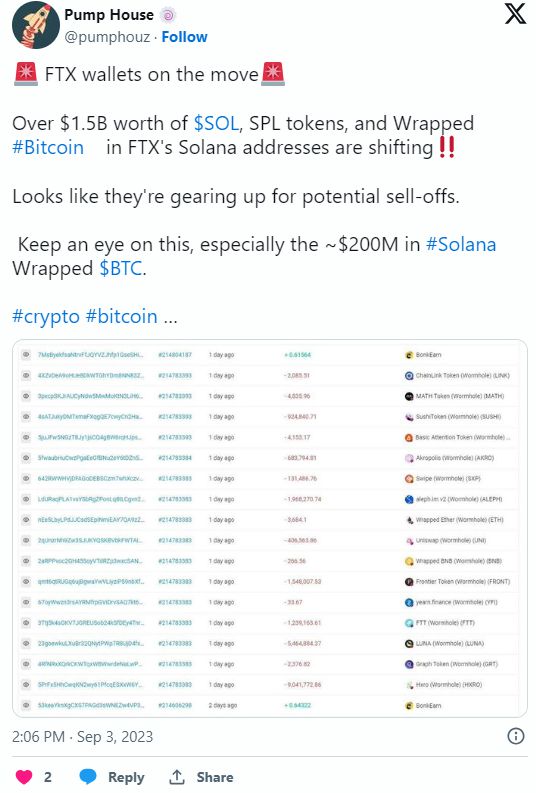This screenshot has height=793, width=536.
Task: Click the Pump House affiliate badge icon
Action: click(x=168, y=15)
